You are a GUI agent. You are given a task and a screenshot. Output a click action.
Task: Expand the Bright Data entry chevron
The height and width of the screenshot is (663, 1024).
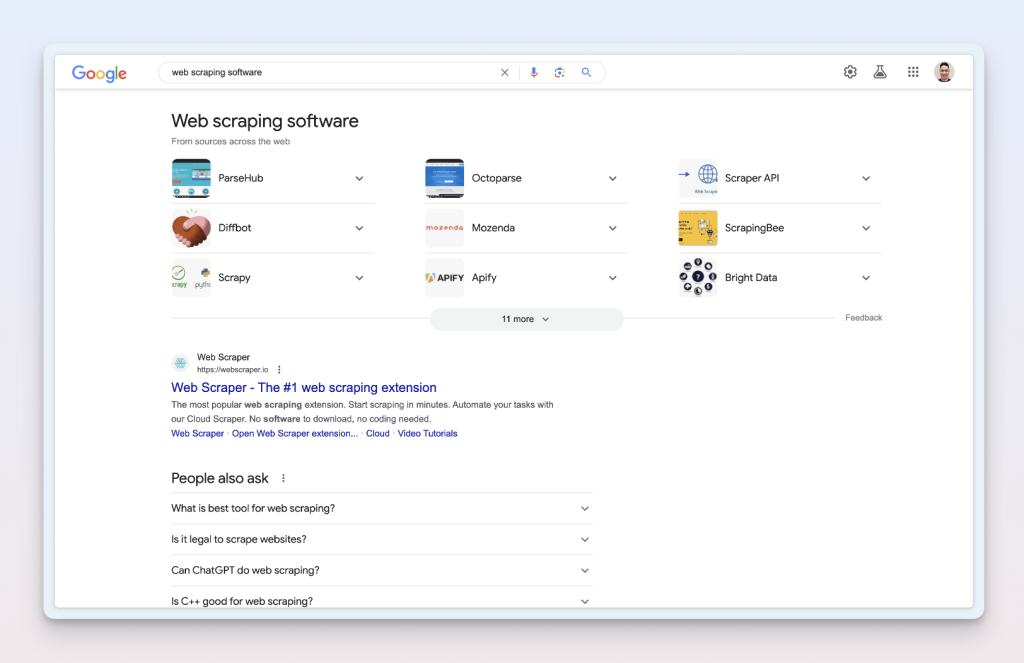click(866, 278)
